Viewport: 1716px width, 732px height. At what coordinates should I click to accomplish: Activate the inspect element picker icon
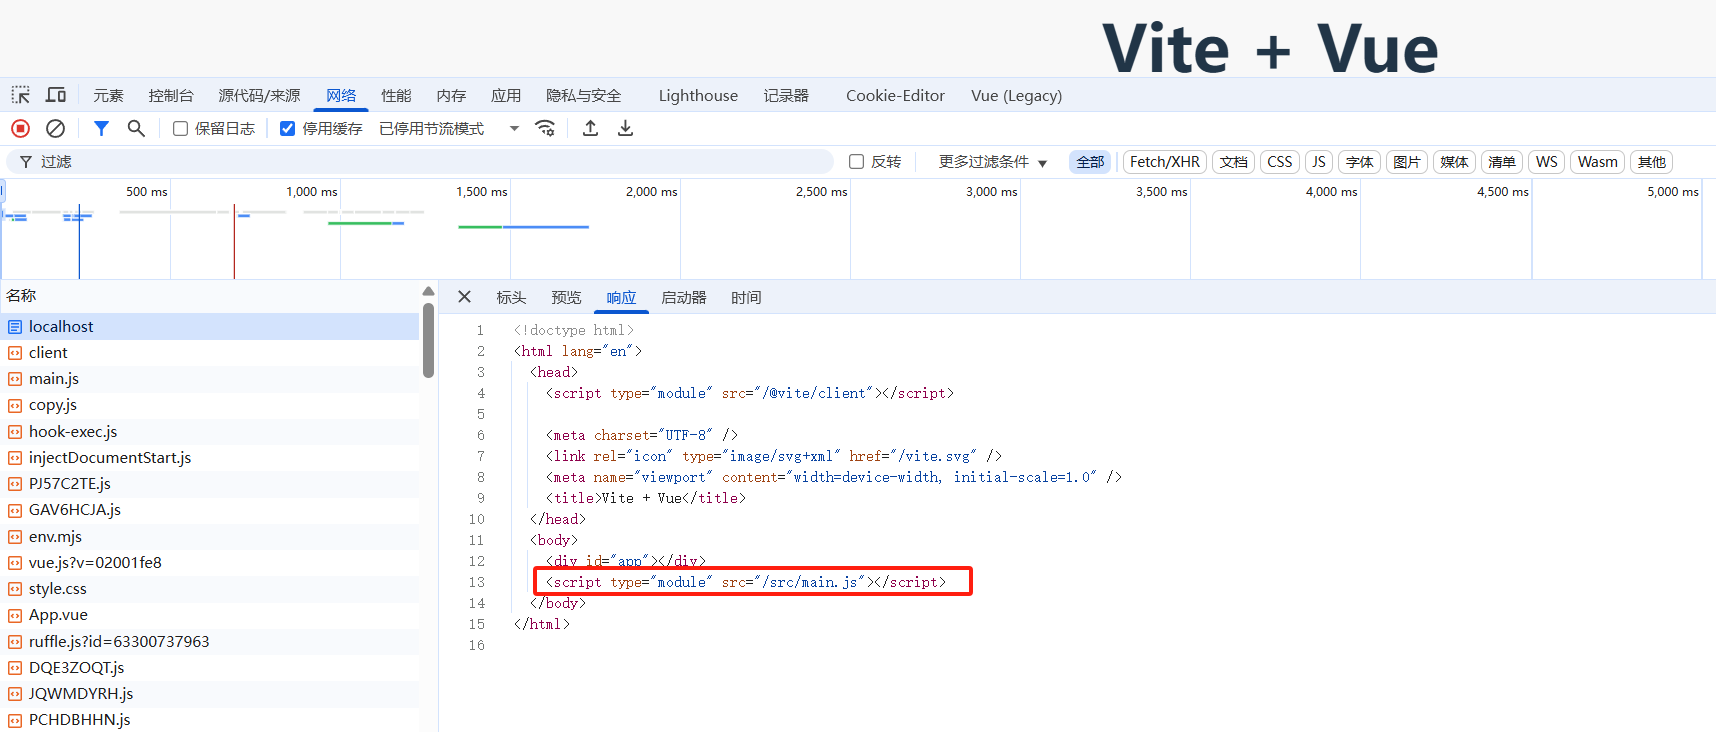tap(21, 95)
